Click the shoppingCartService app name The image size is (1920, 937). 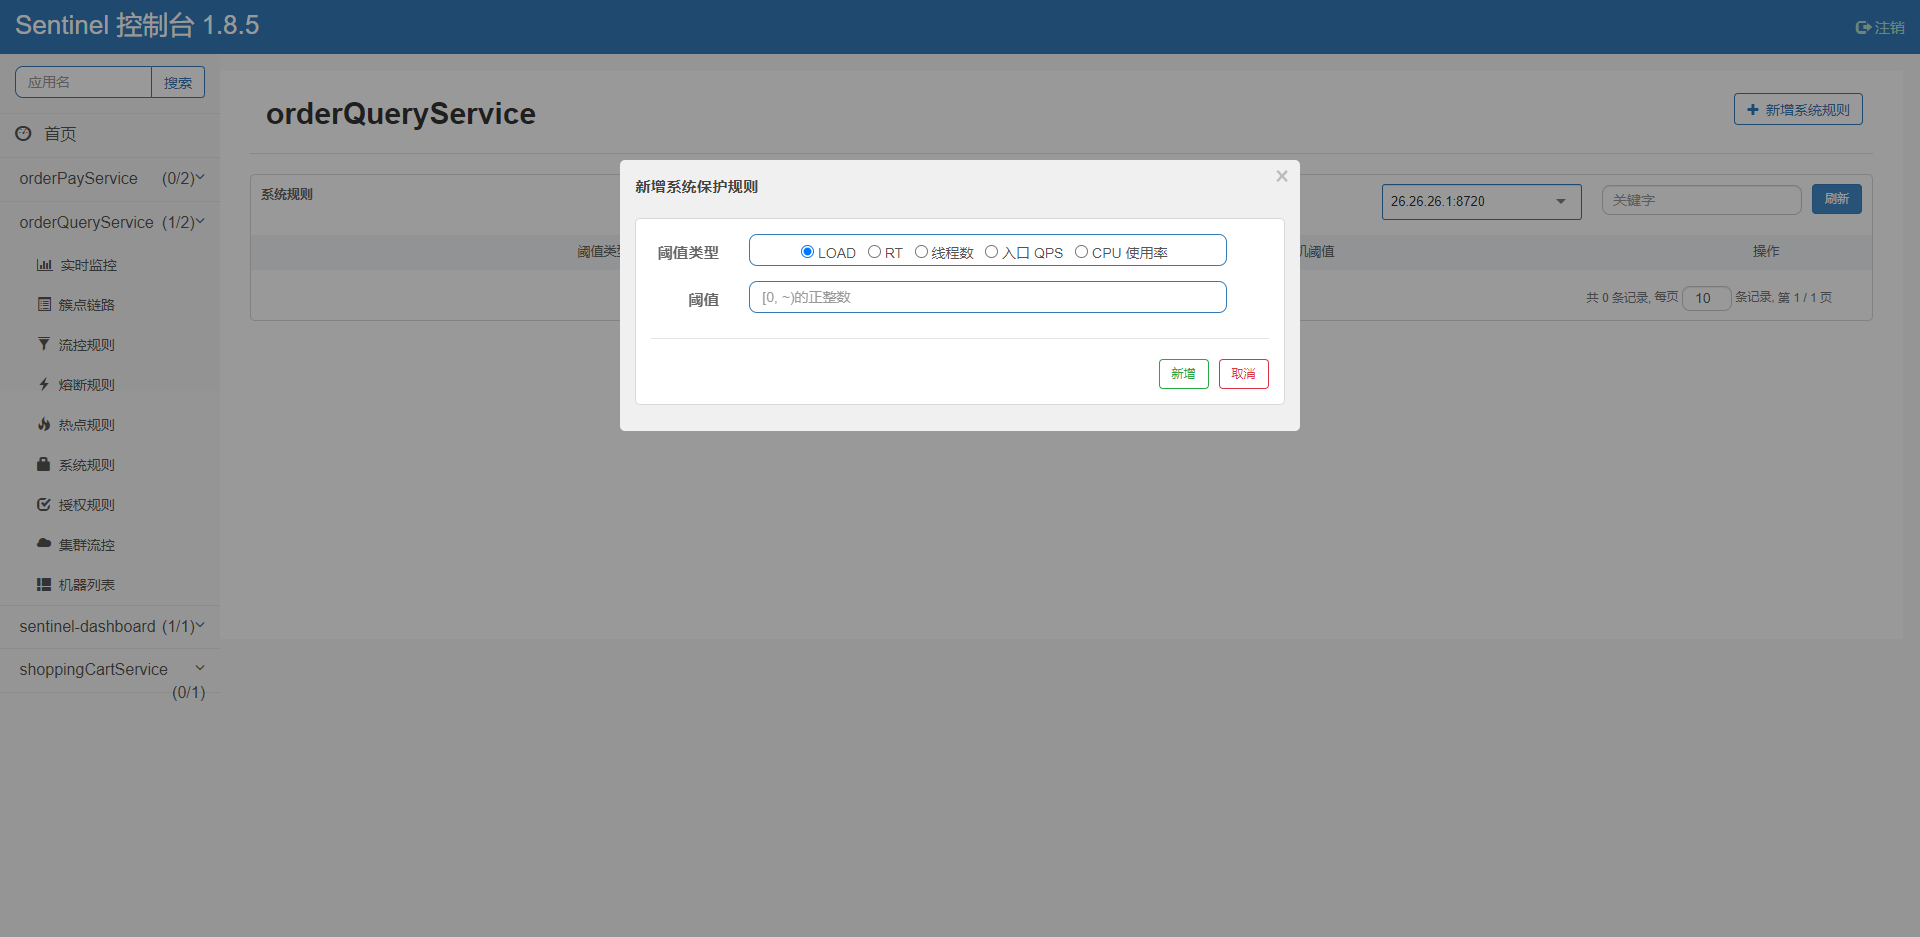(93, 669)
